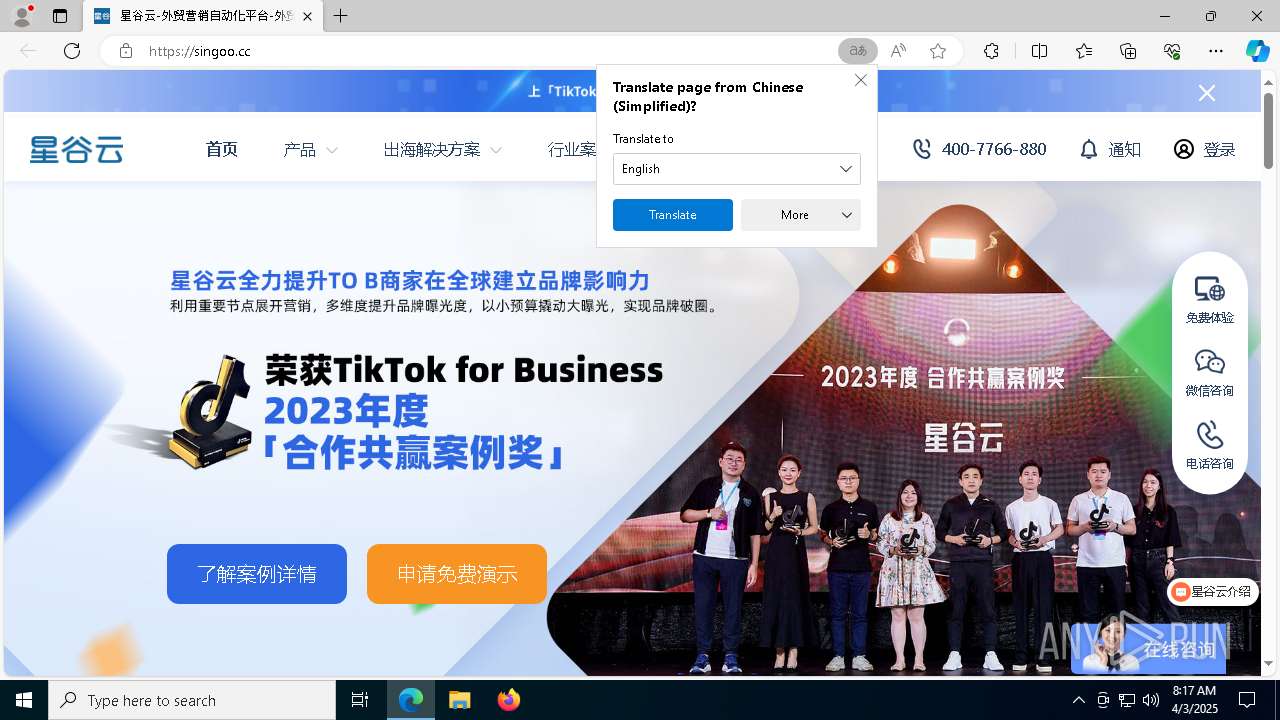Add this page to favorites star
Viewport: 1280px width, 720px height.
938,51
